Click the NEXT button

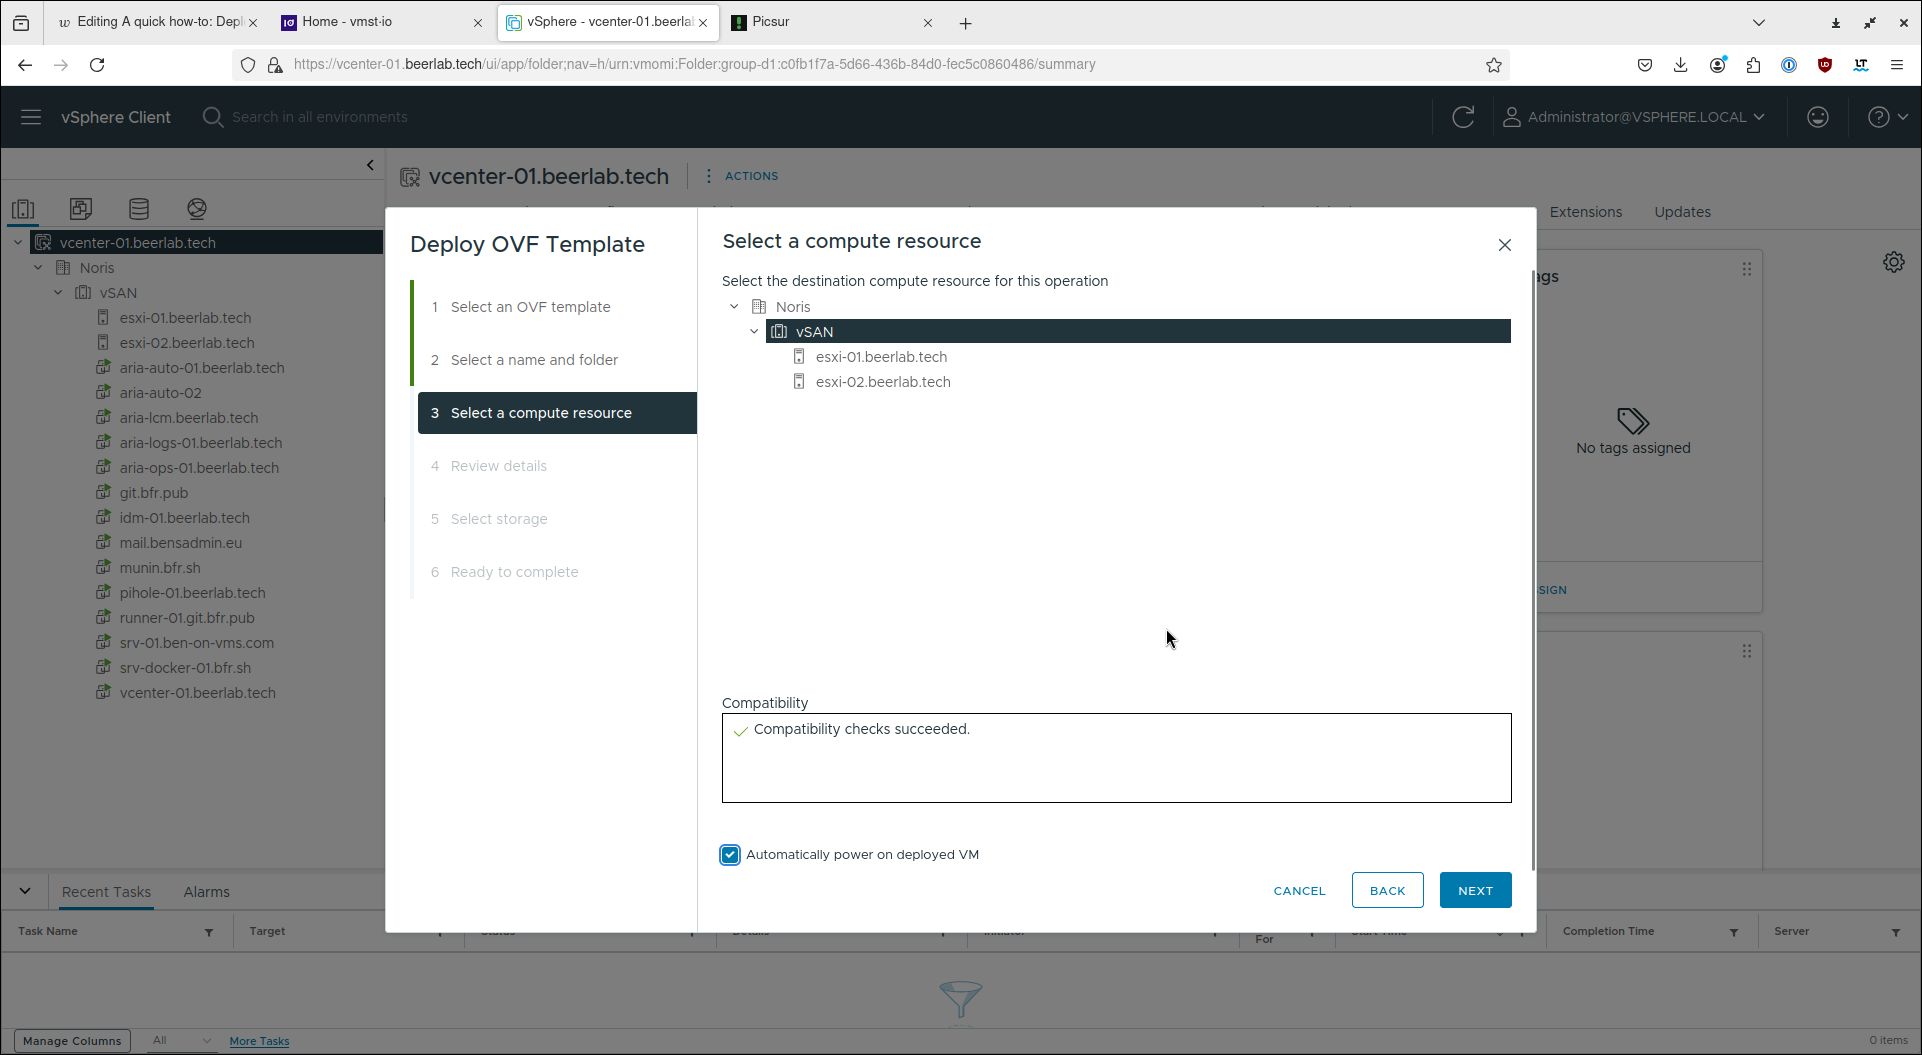click(1475, 891)
